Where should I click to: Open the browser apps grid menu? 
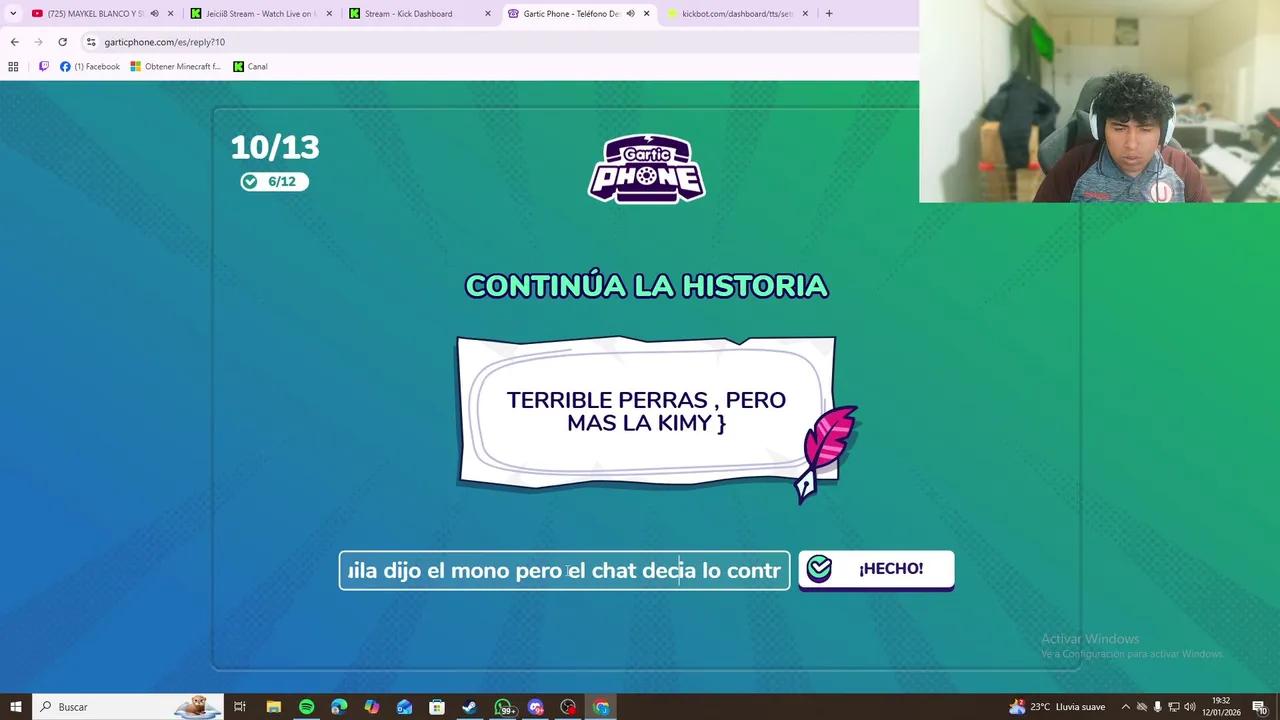(13, 66)
